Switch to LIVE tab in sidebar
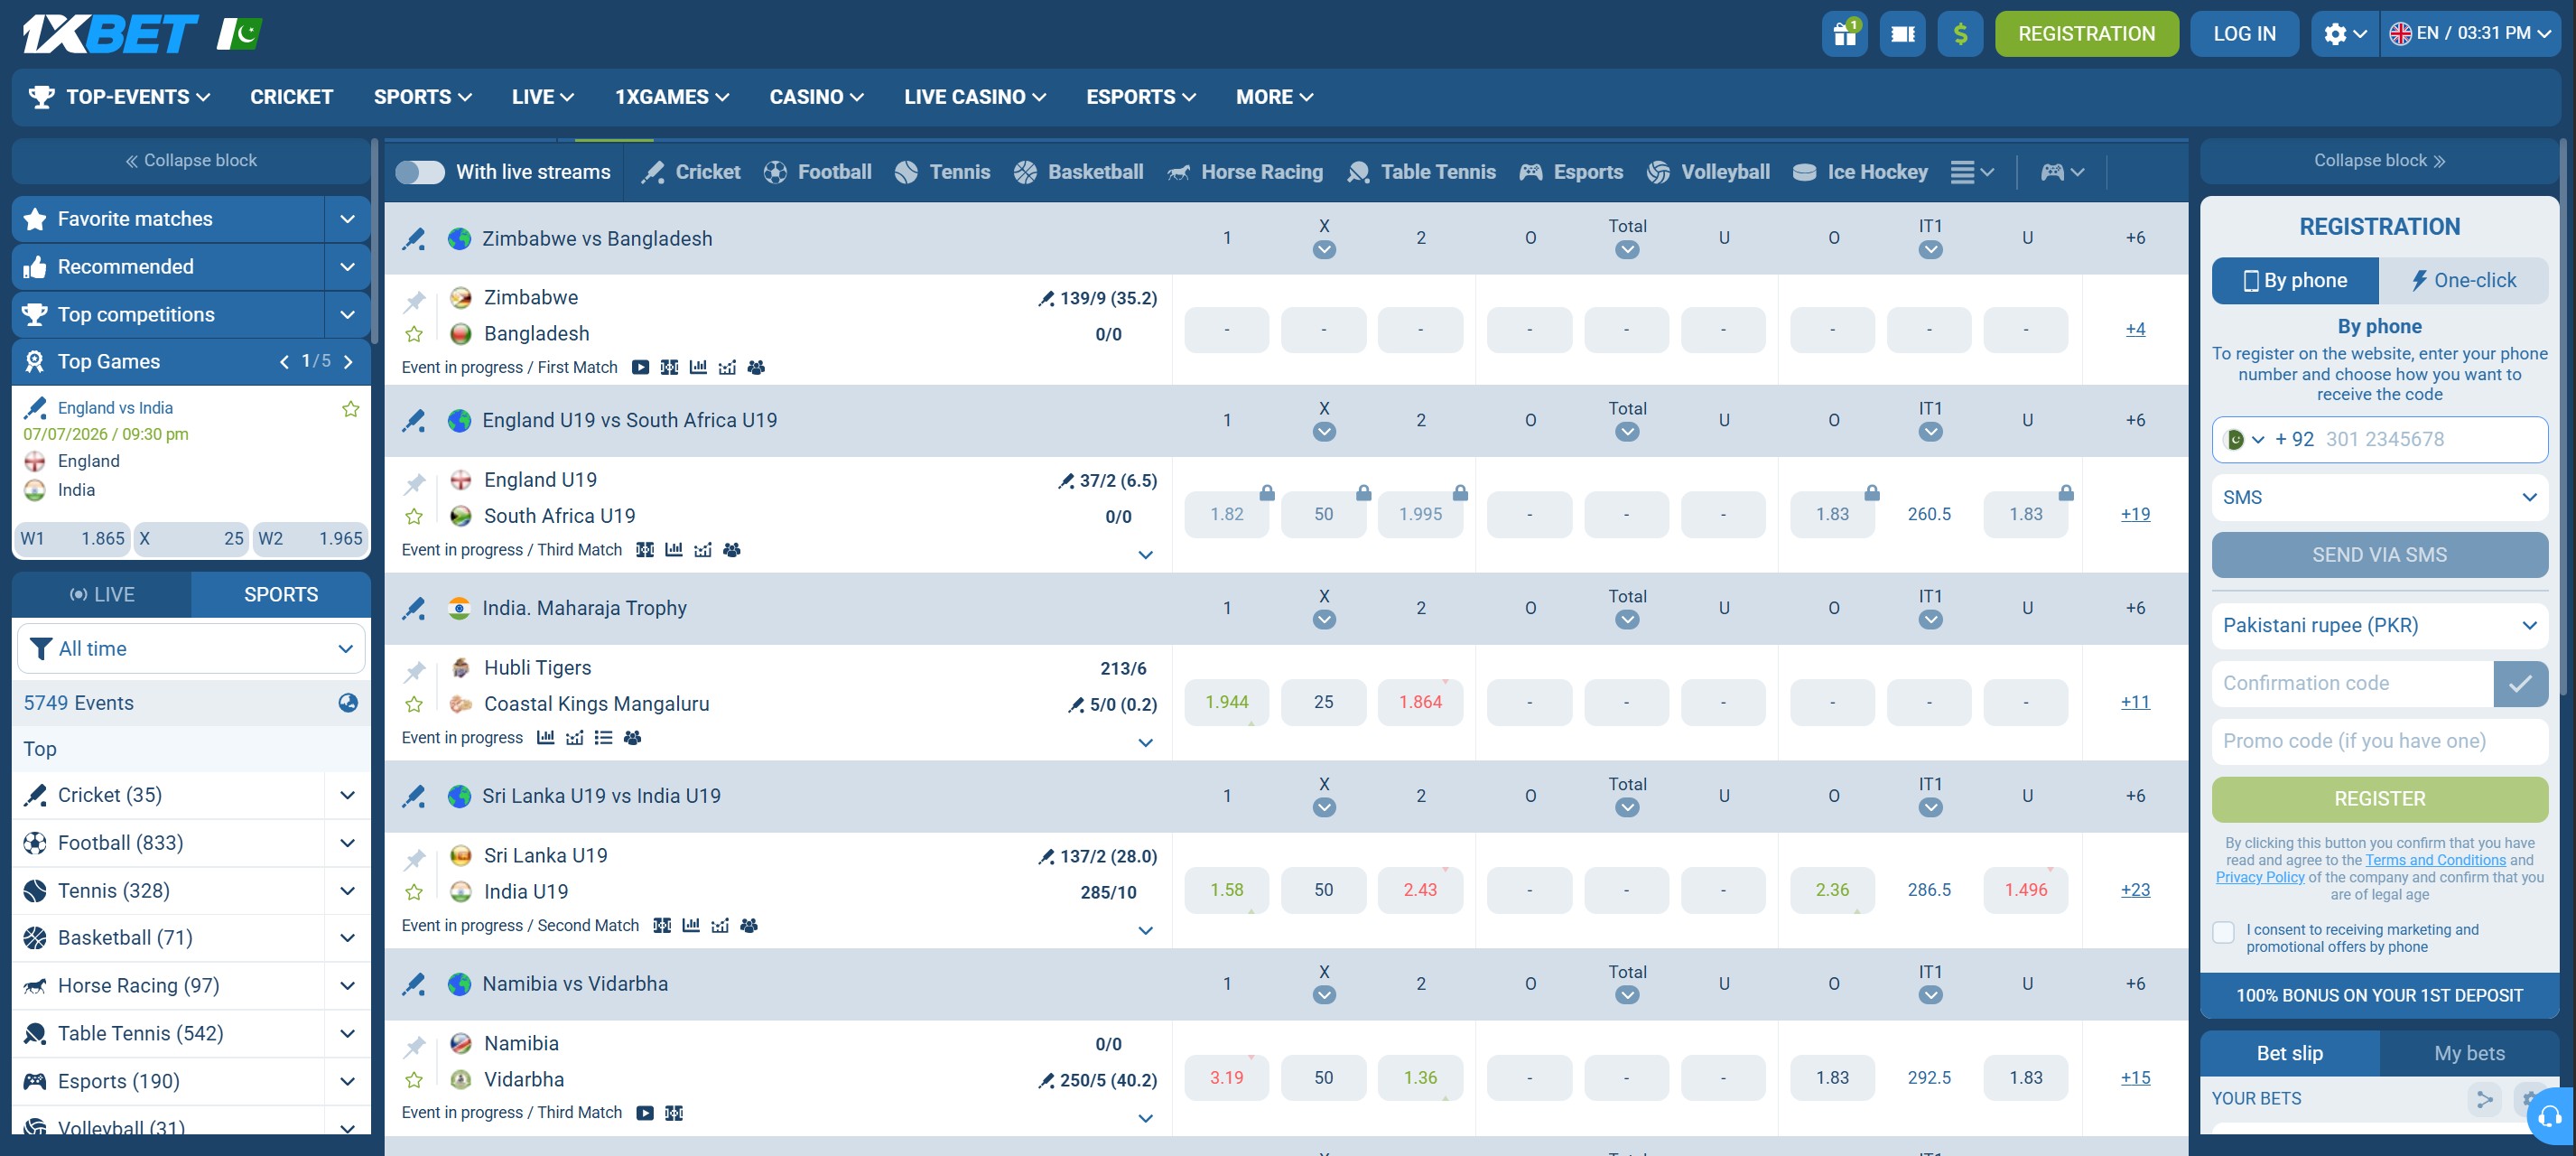2576x1156 pixels. click(102, 595)
